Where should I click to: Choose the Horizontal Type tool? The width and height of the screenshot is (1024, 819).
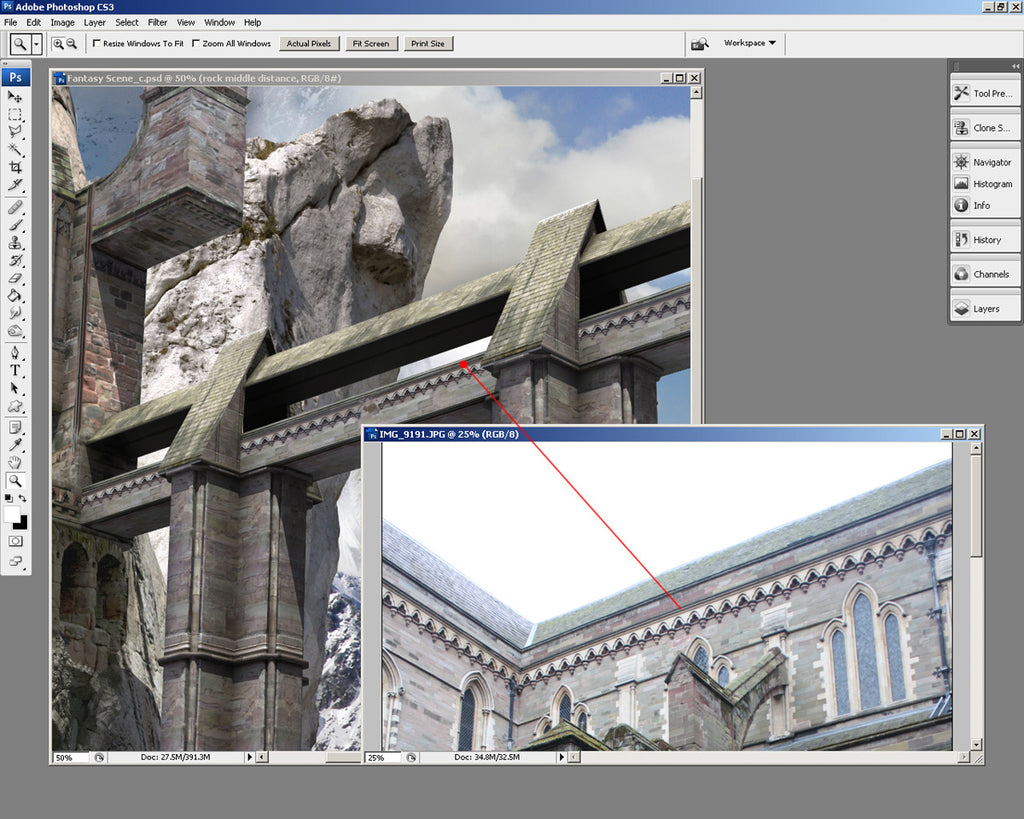coord(15,370)
